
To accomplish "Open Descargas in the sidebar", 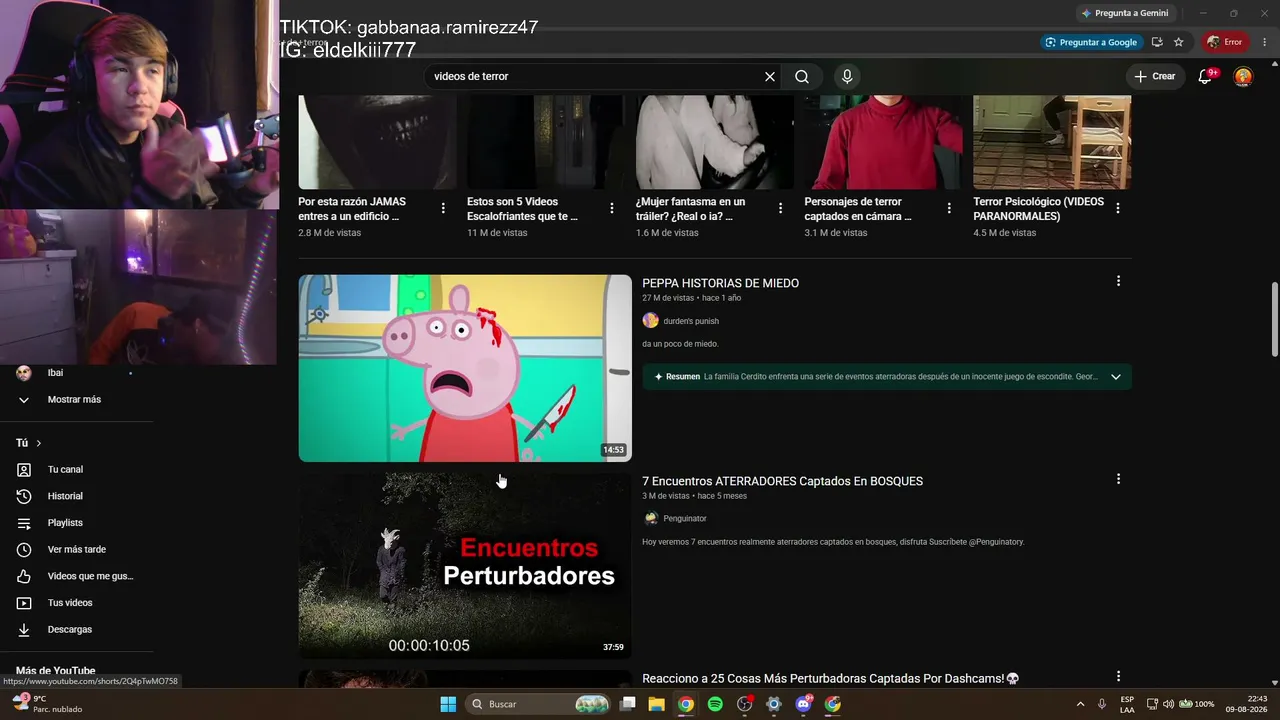I will pos(70,630).
